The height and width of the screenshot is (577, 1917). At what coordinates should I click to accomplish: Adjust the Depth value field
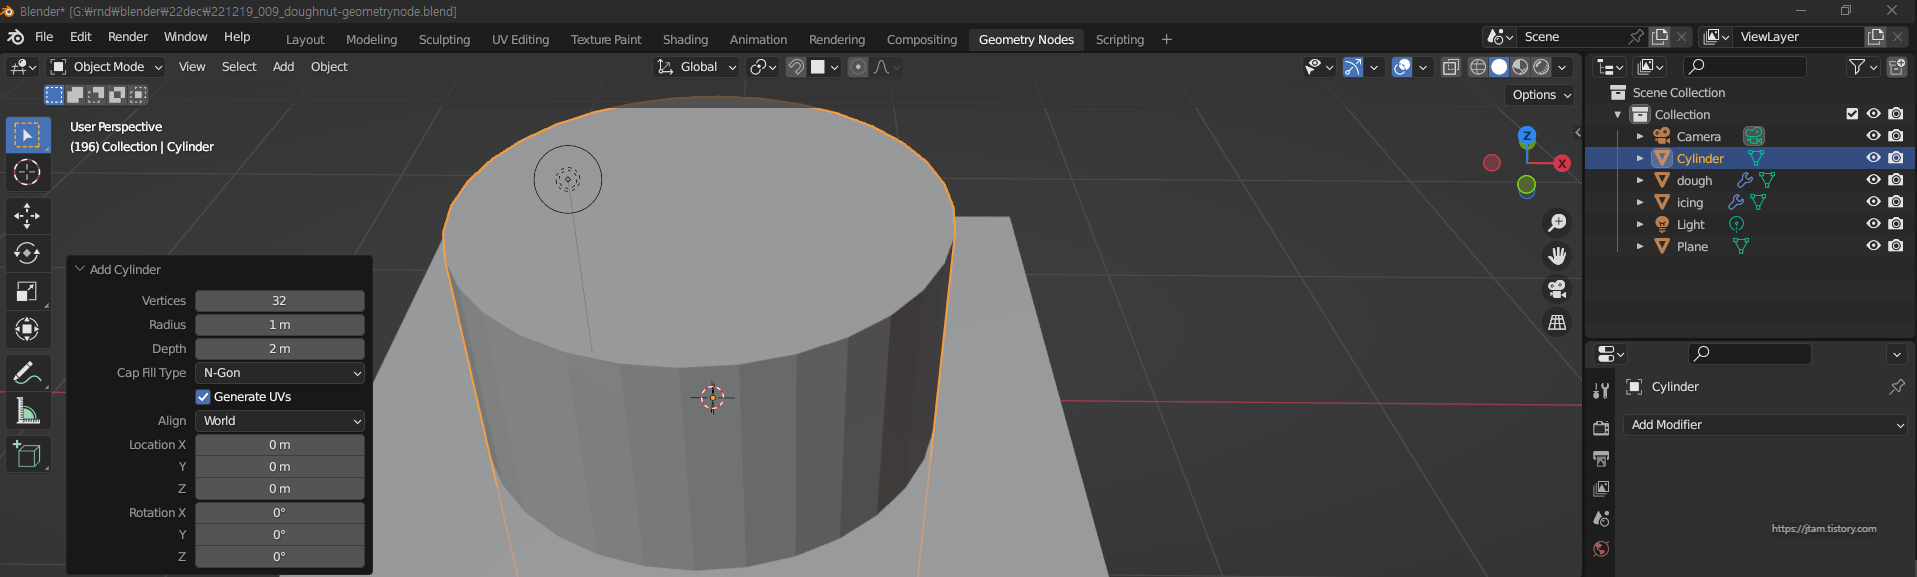(x=280, y=349)
